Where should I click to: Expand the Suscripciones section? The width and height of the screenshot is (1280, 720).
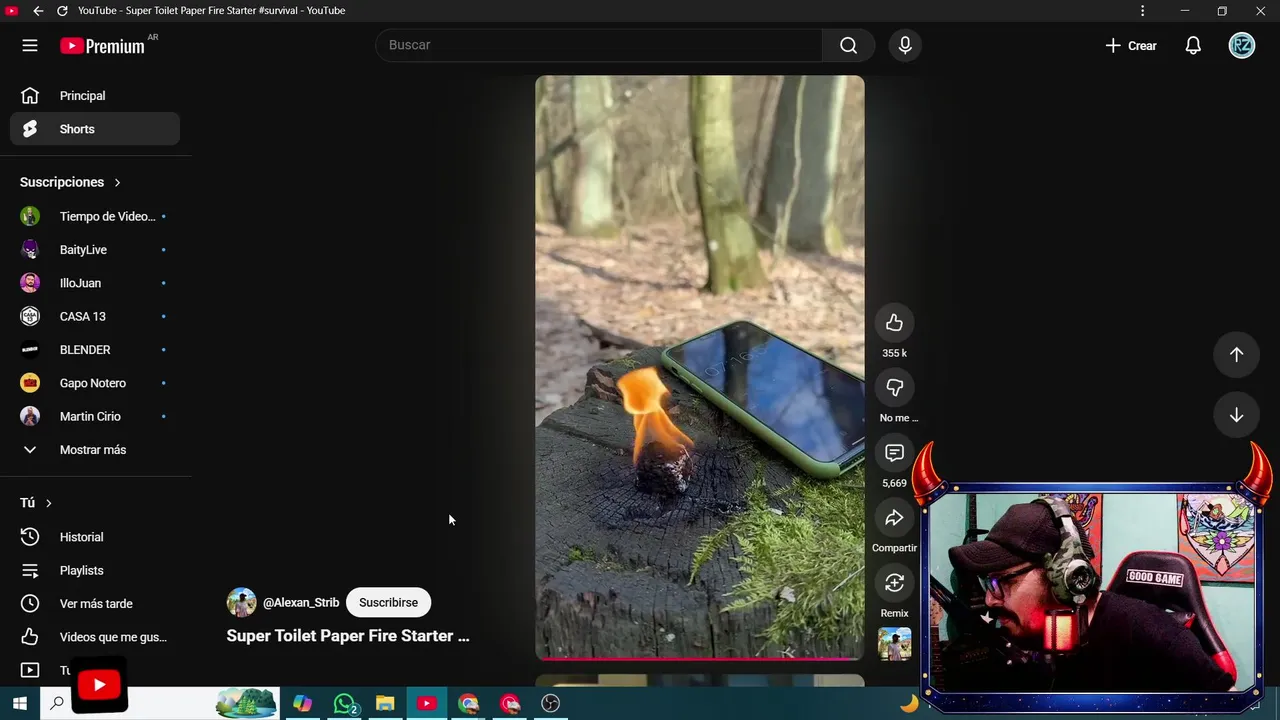(71, 182)
